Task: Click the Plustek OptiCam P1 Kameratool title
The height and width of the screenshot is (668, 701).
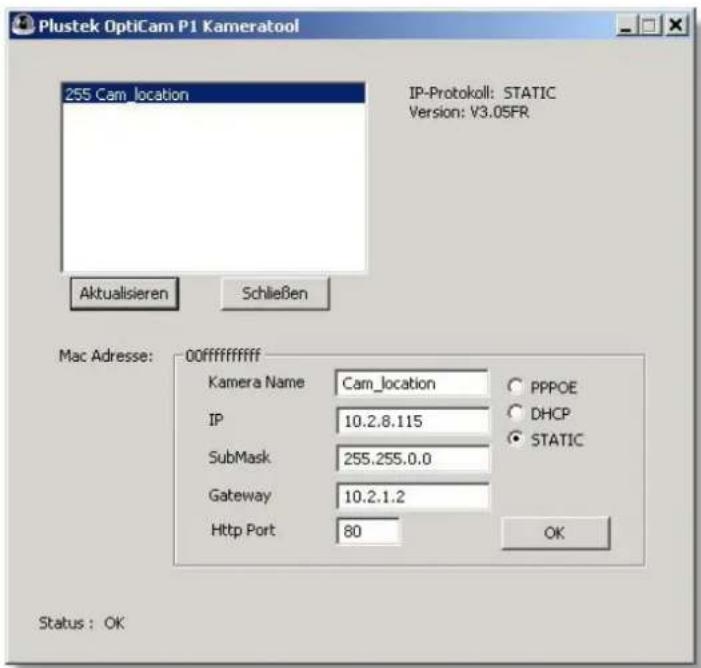Action: [169, 26]
